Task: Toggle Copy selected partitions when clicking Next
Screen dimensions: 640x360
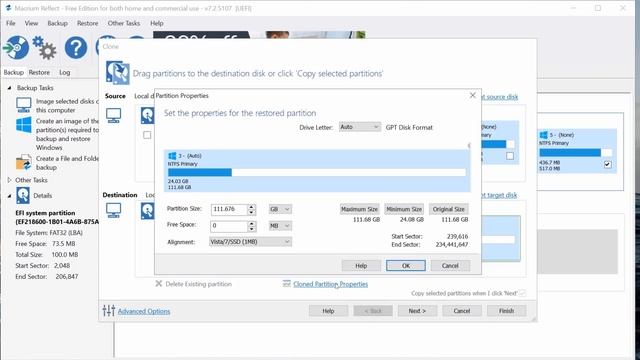Action: click(522, 293)
